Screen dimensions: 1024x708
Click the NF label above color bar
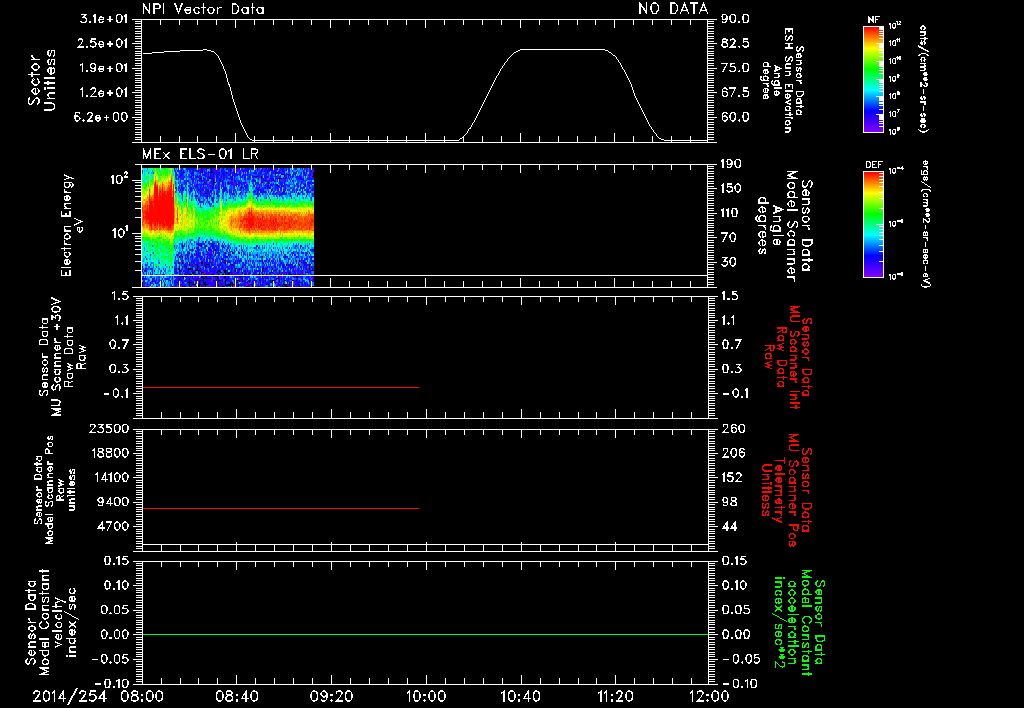873,20
